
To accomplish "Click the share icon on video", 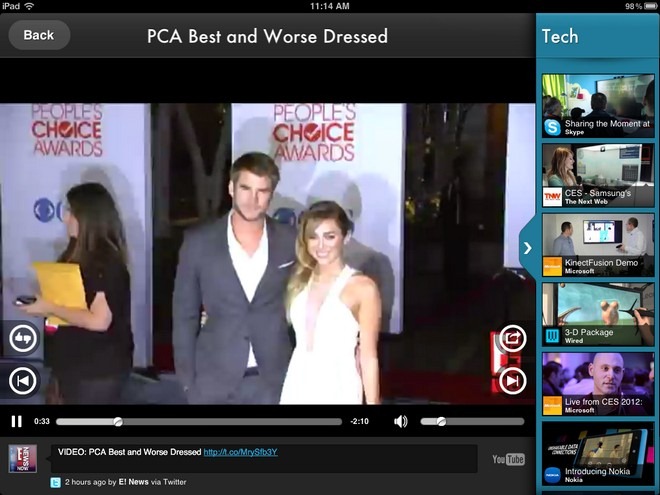I will coord(512,338).
